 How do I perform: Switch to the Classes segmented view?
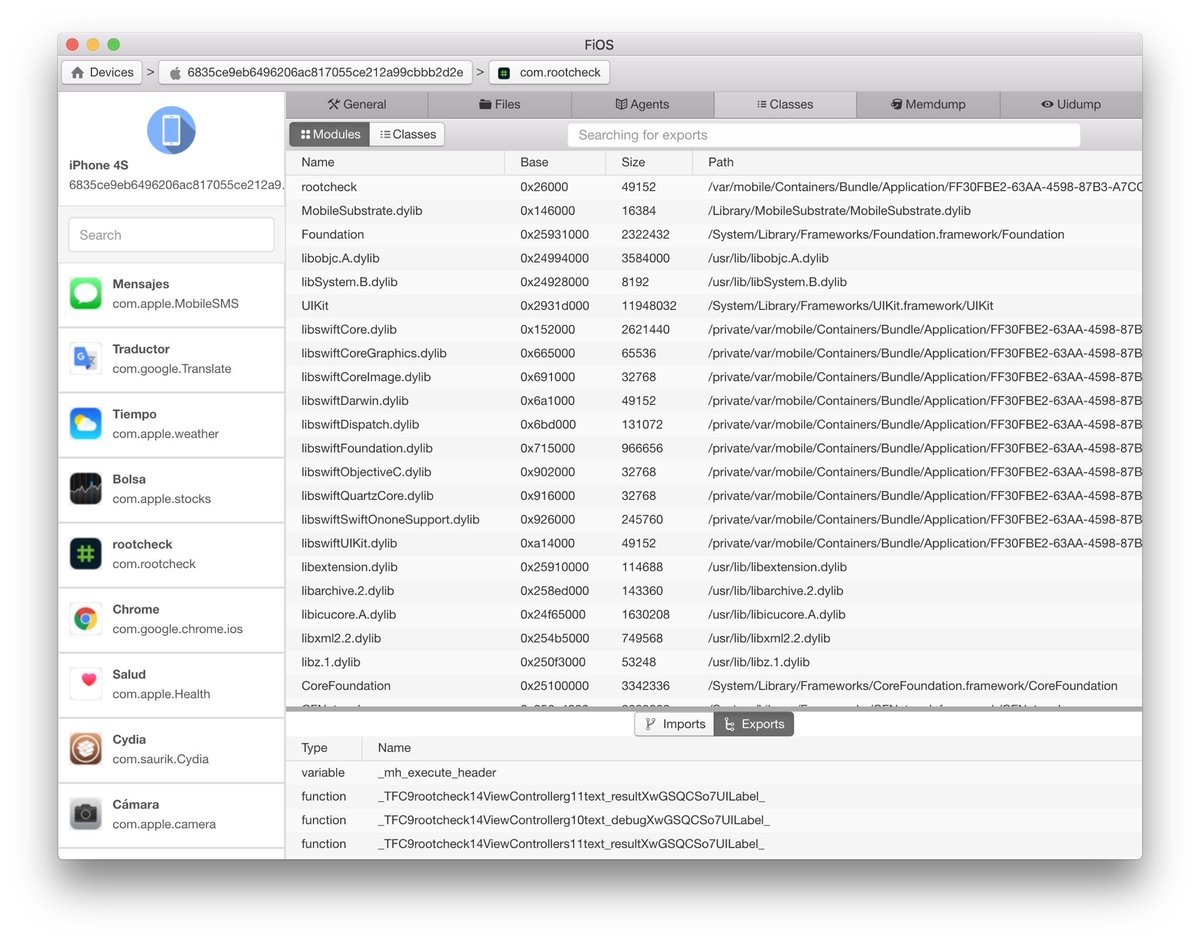[407, 135]
